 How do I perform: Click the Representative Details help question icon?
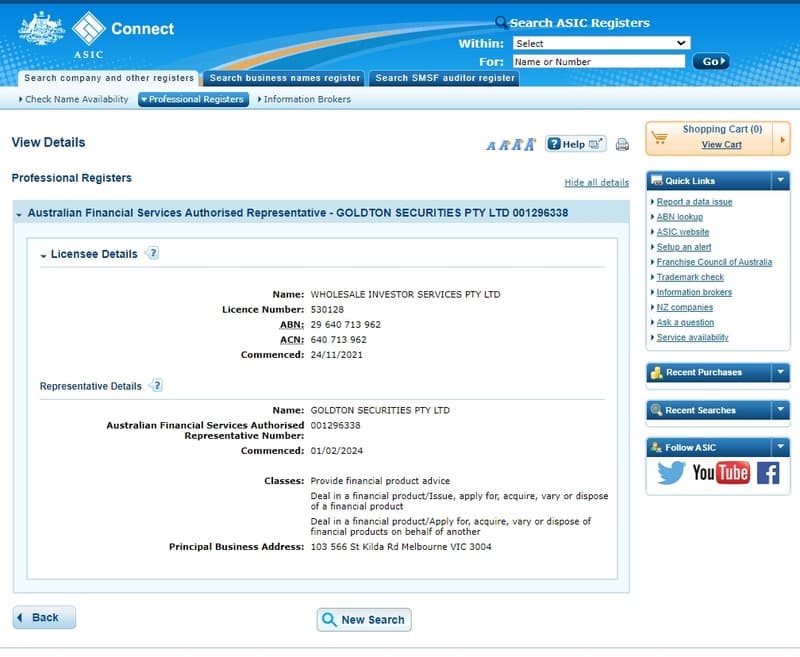point(157,385)
